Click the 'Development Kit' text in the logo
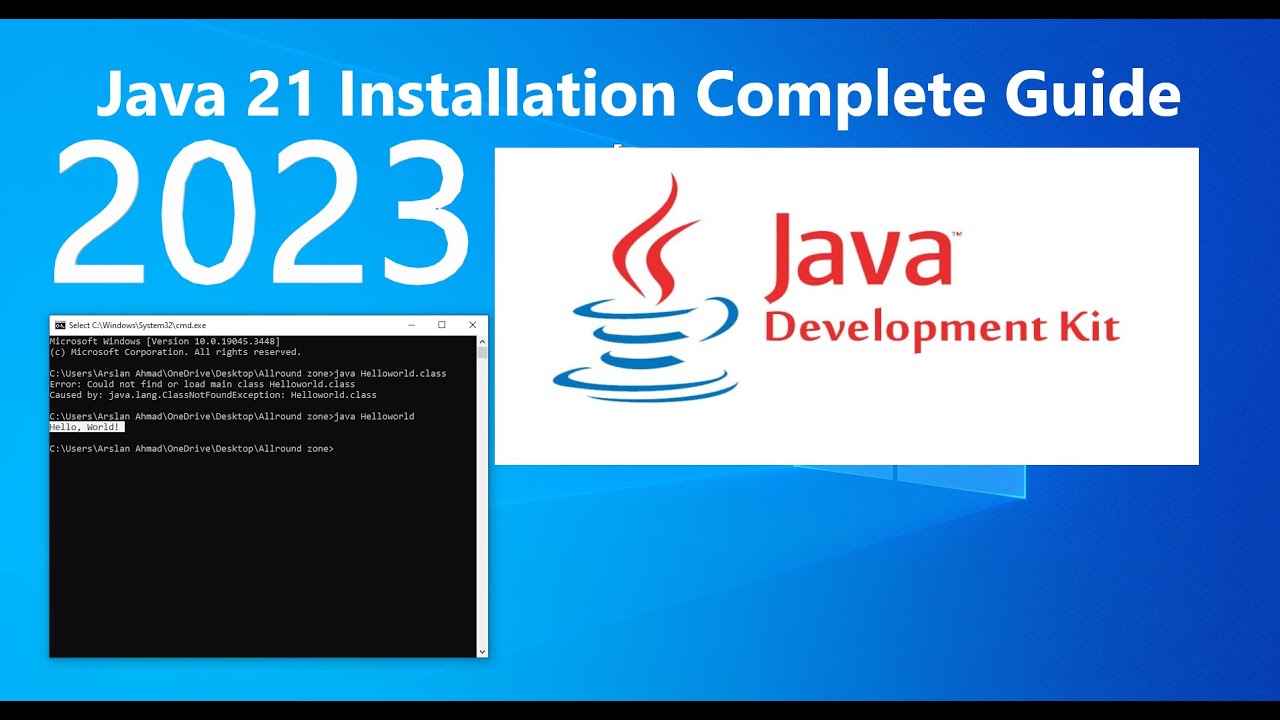Viewport: 1280px width, 720px height. pyautogui.click(x=941, y=328)
